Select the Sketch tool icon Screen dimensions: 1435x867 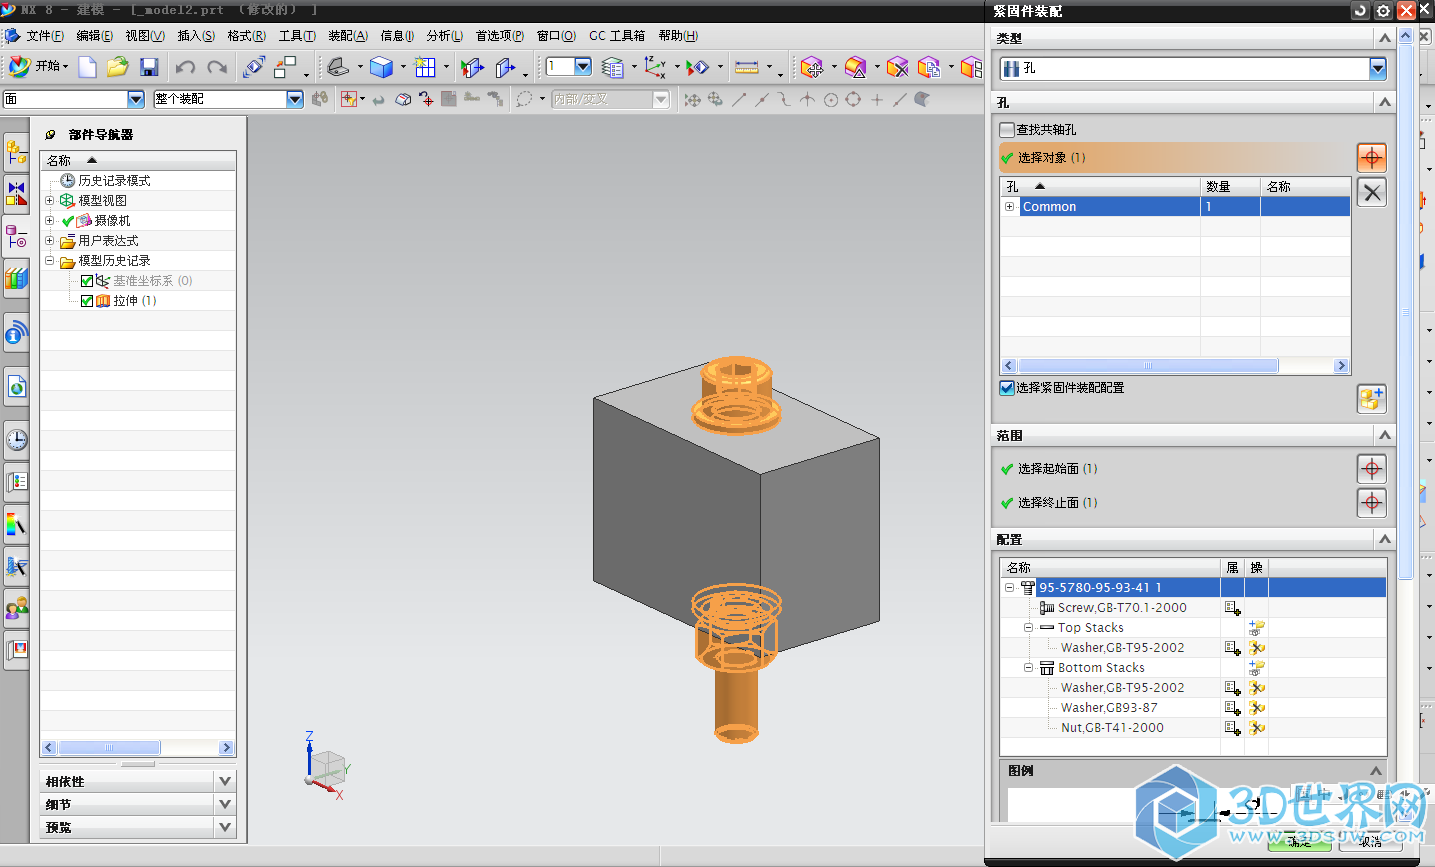point(338,67)
